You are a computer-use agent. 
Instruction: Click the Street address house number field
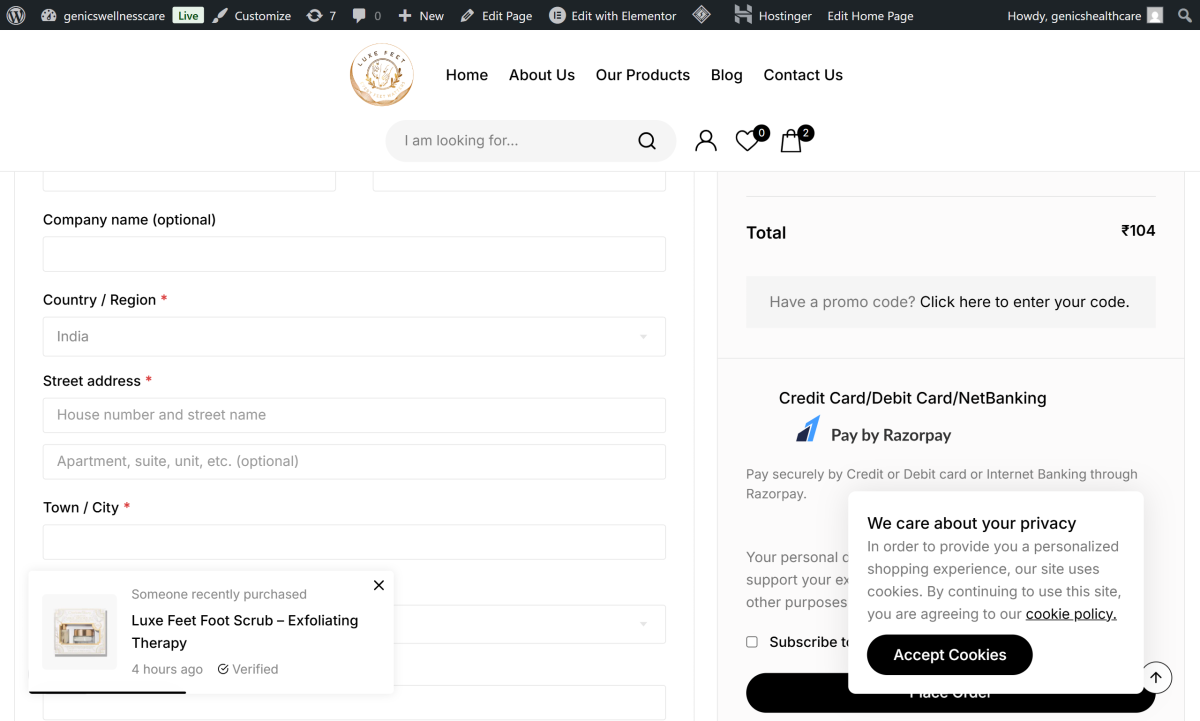[354, 415]
